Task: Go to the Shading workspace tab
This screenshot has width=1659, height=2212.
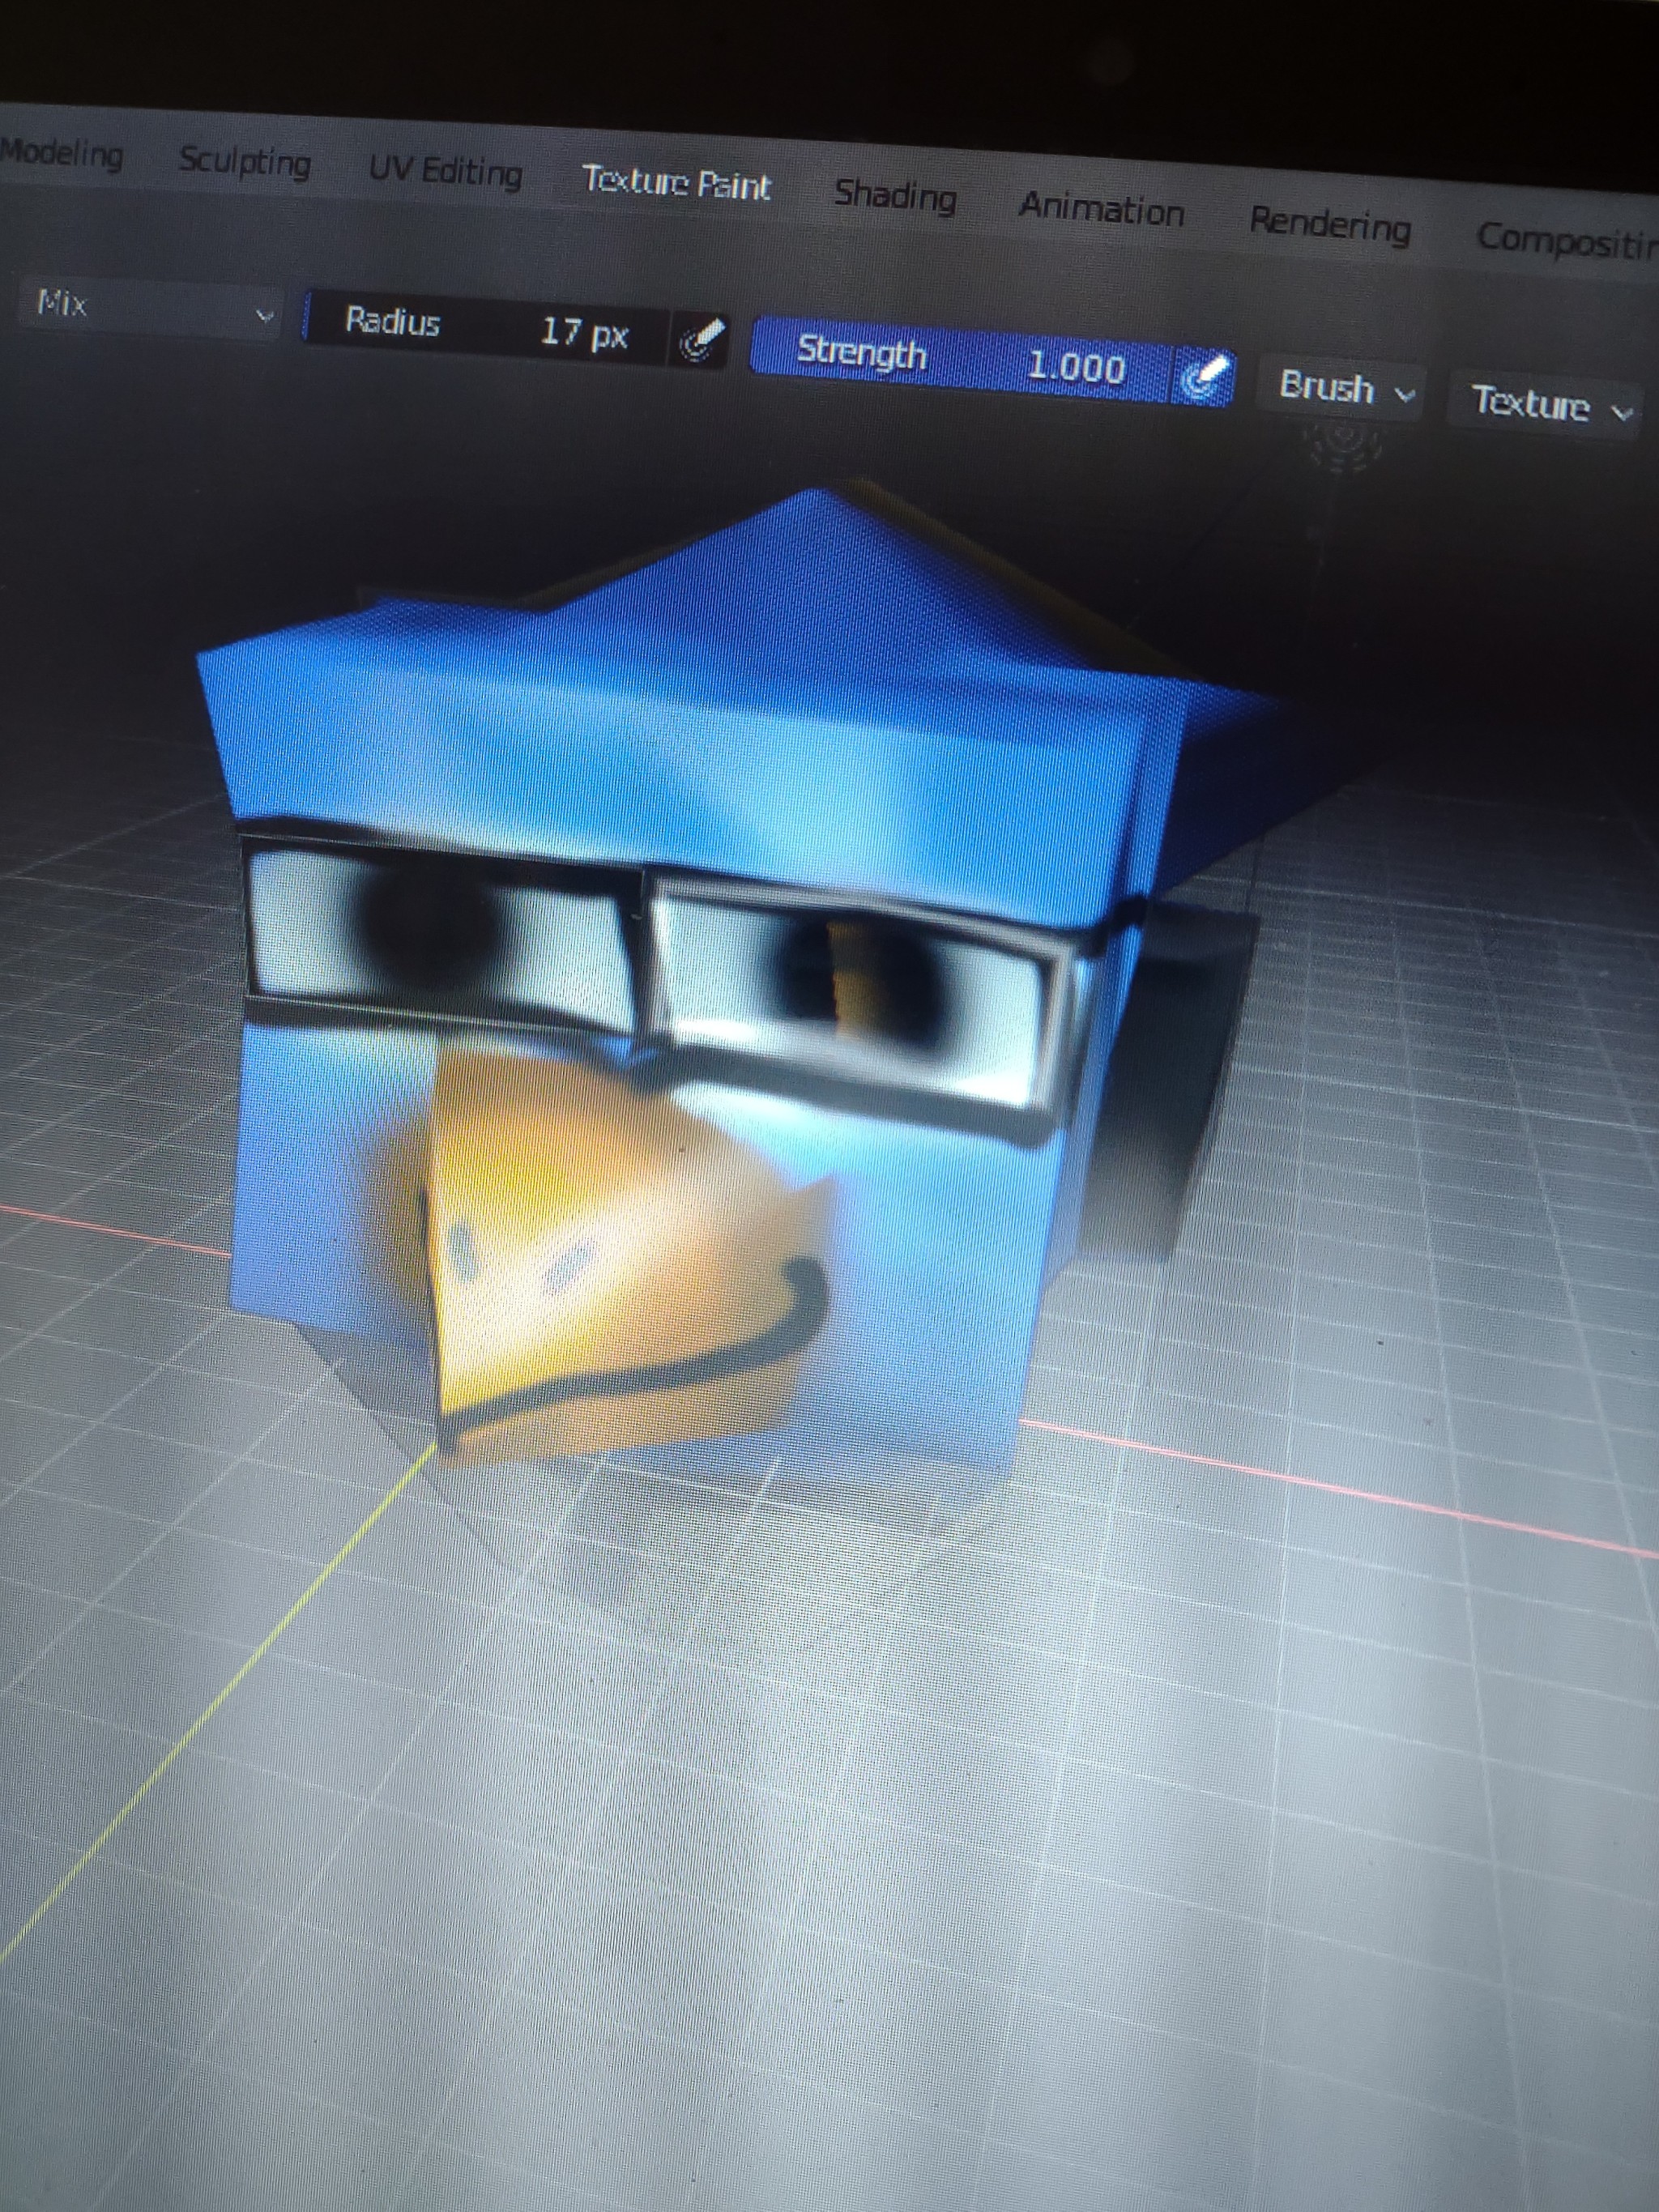Action: 895,196
